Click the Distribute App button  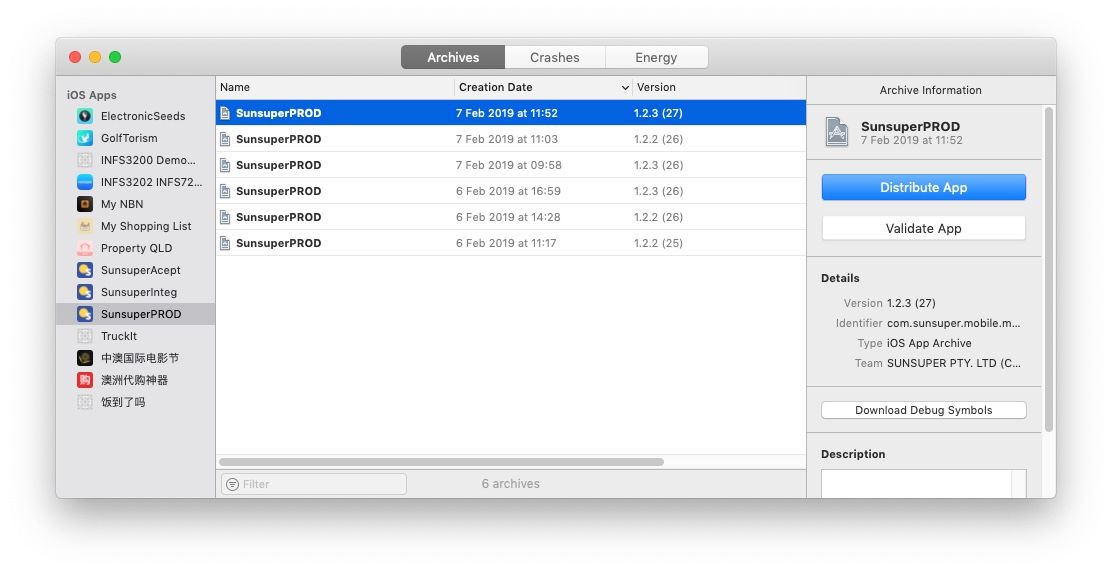point(923,187)
